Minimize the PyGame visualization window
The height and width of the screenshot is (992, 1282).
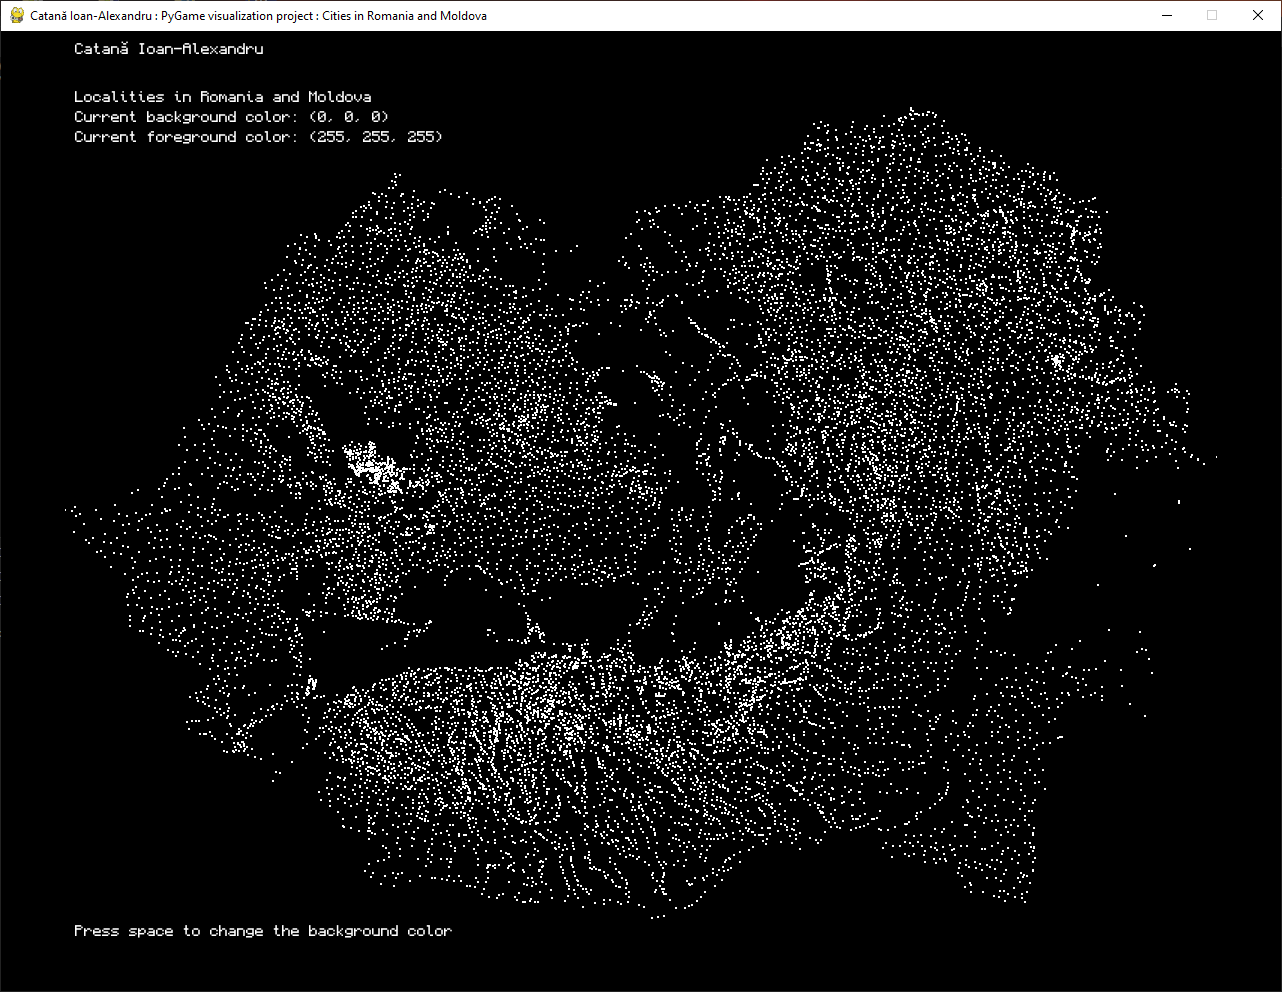point(1166,16)
